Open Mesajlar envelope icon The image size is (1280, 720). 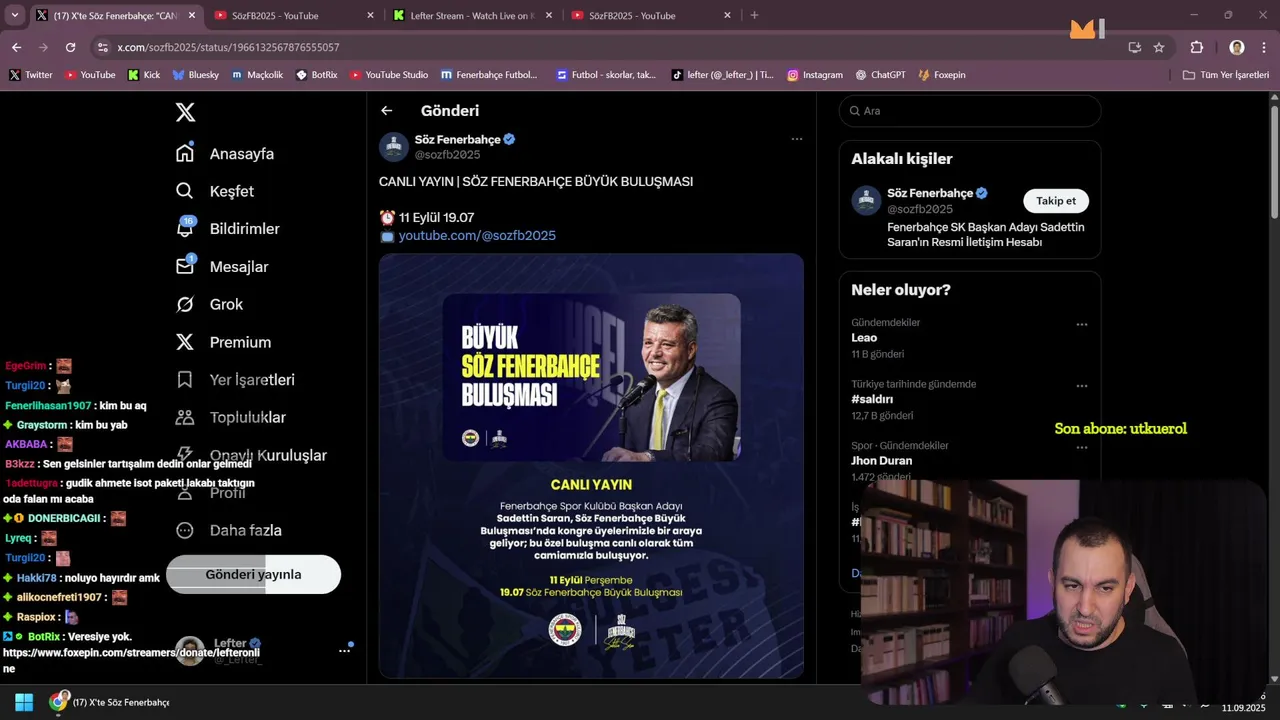(x=184, y=266)
